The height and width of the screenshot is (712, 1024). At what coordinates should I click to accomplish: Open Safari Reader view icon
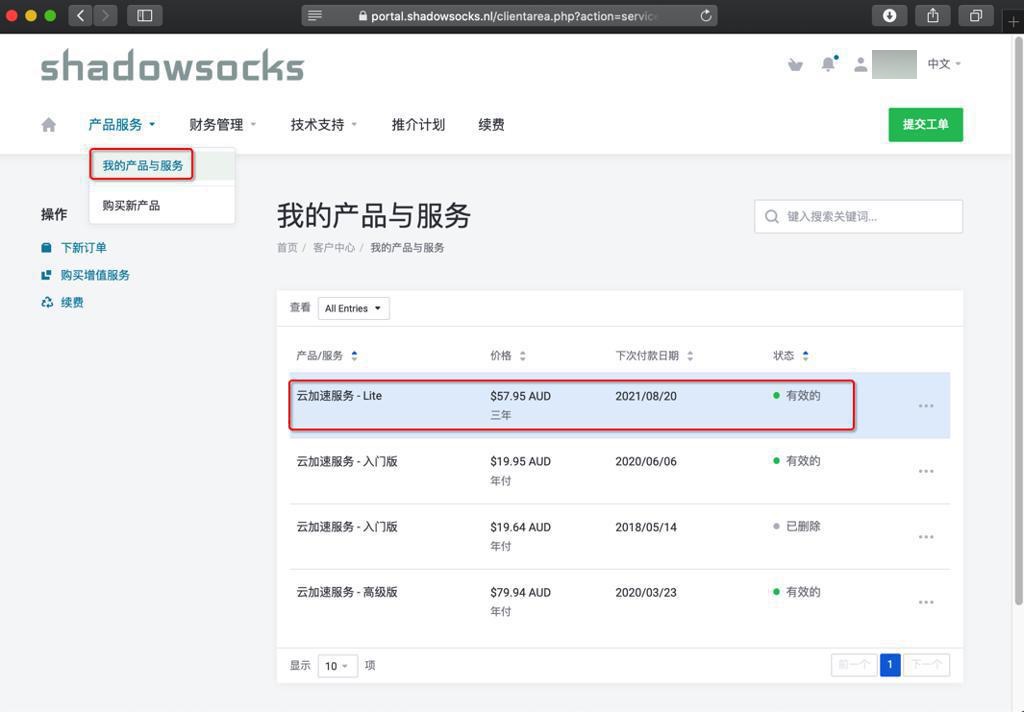315,16
